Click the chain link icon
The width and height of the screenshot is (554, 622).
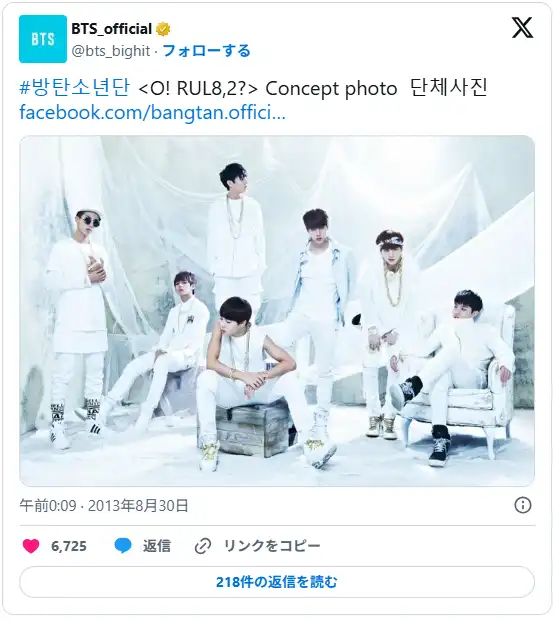click(203, 546)
